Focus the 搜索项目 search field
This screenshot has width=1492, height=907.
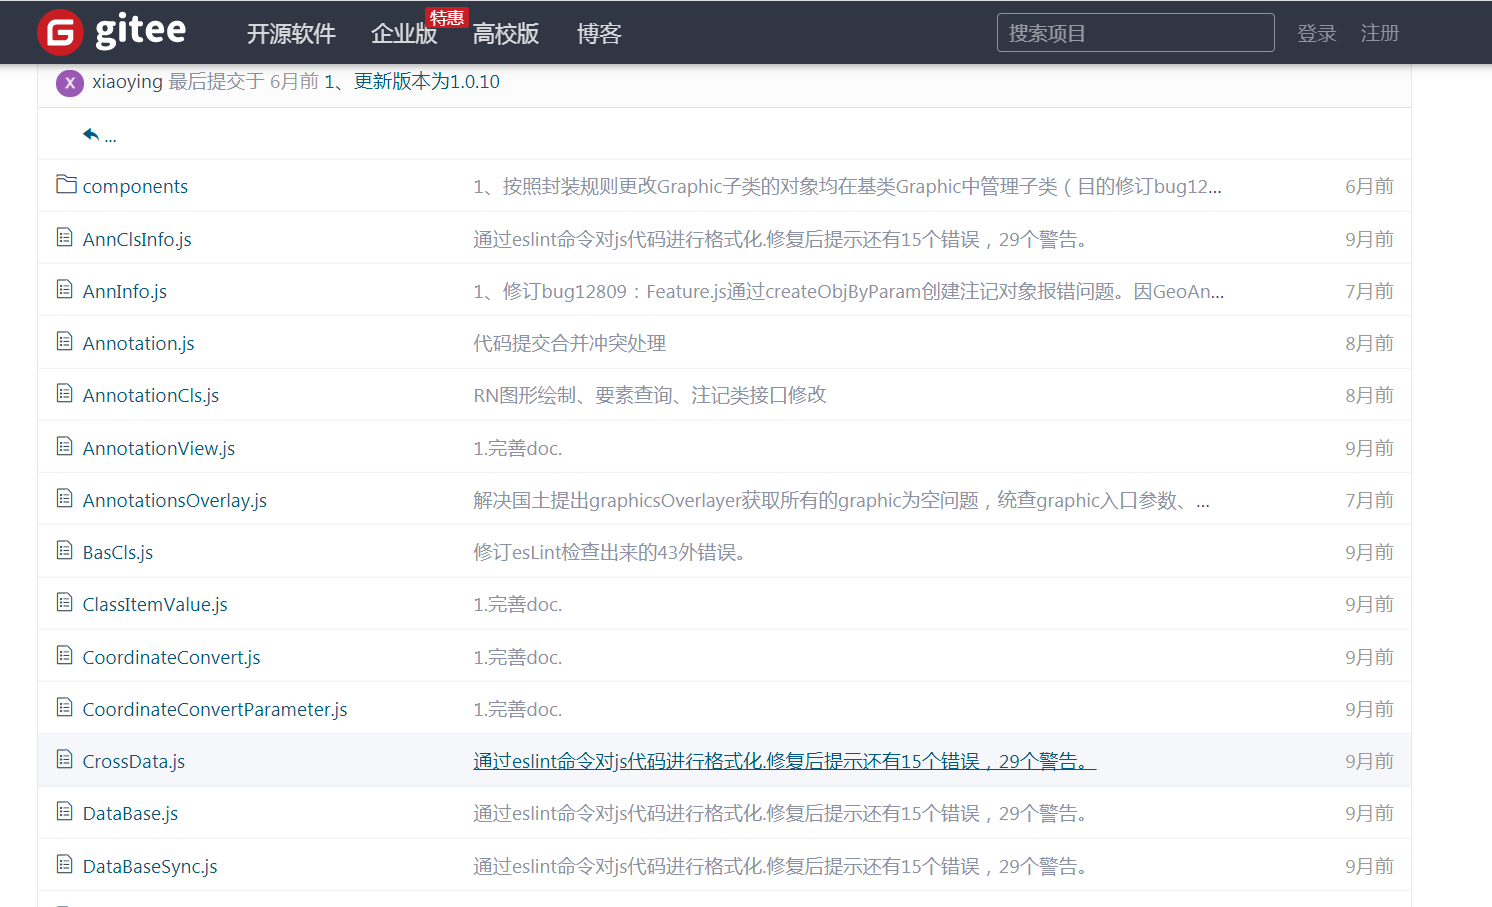[x=1136, y=33]
